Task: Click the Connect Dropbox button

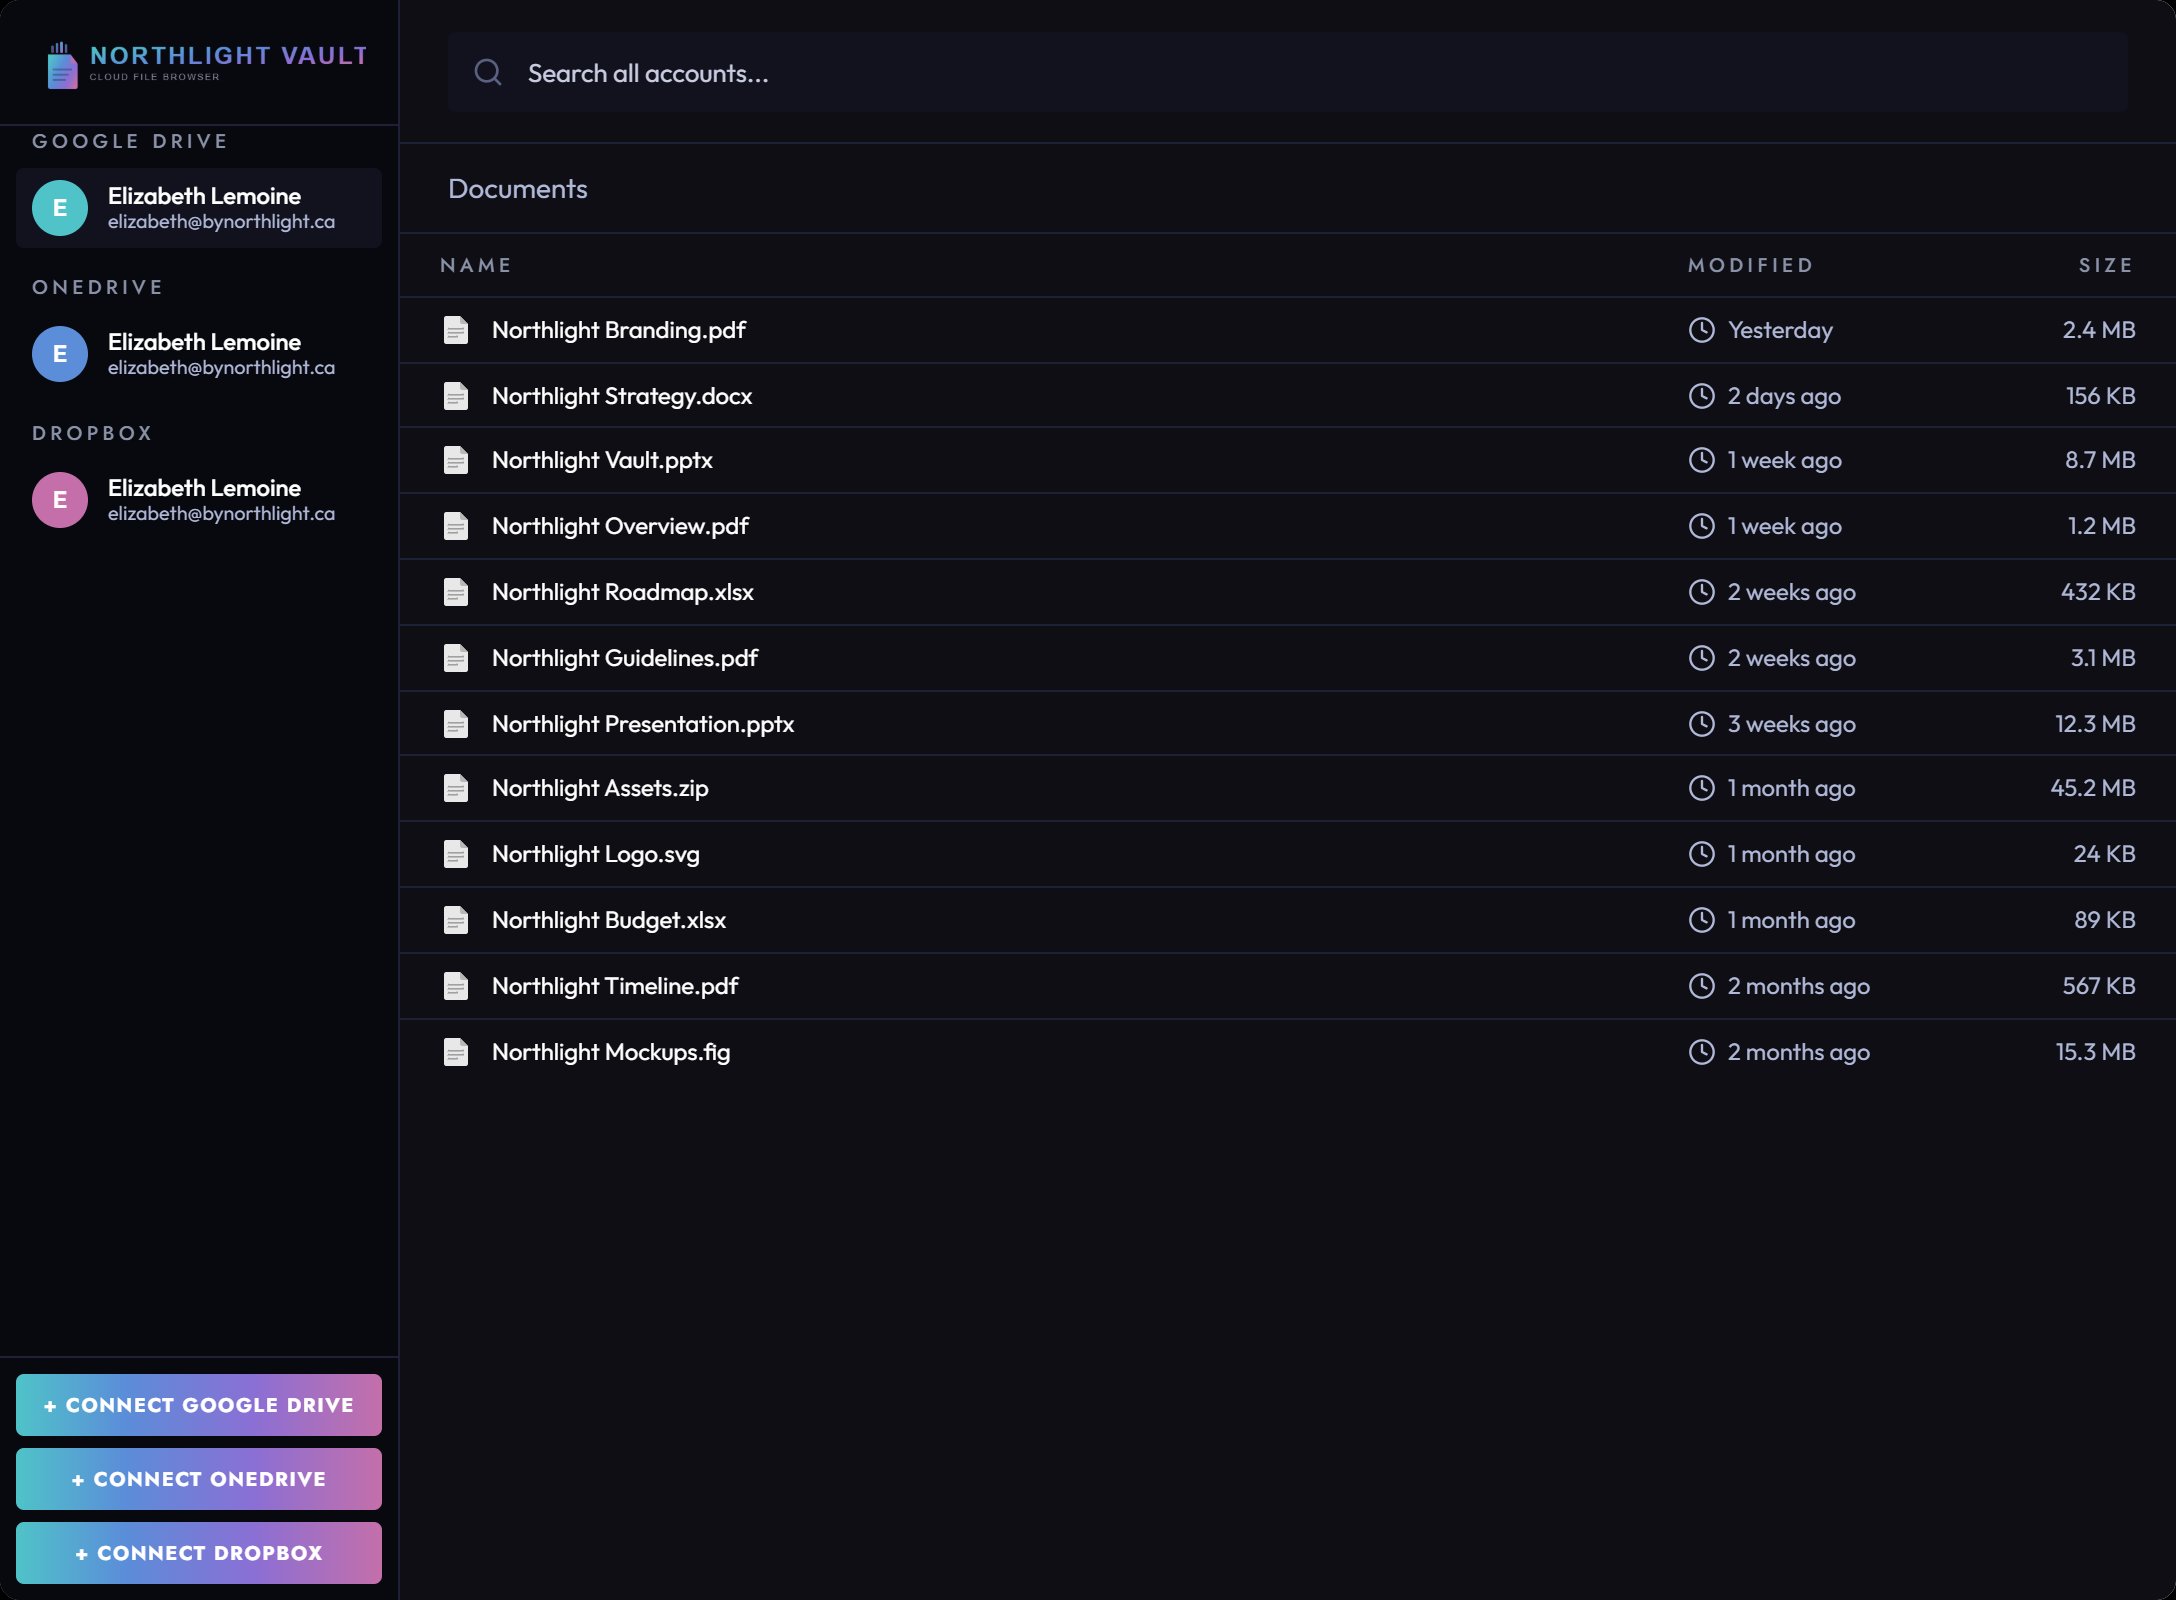Action: (x=199, y=1553)
